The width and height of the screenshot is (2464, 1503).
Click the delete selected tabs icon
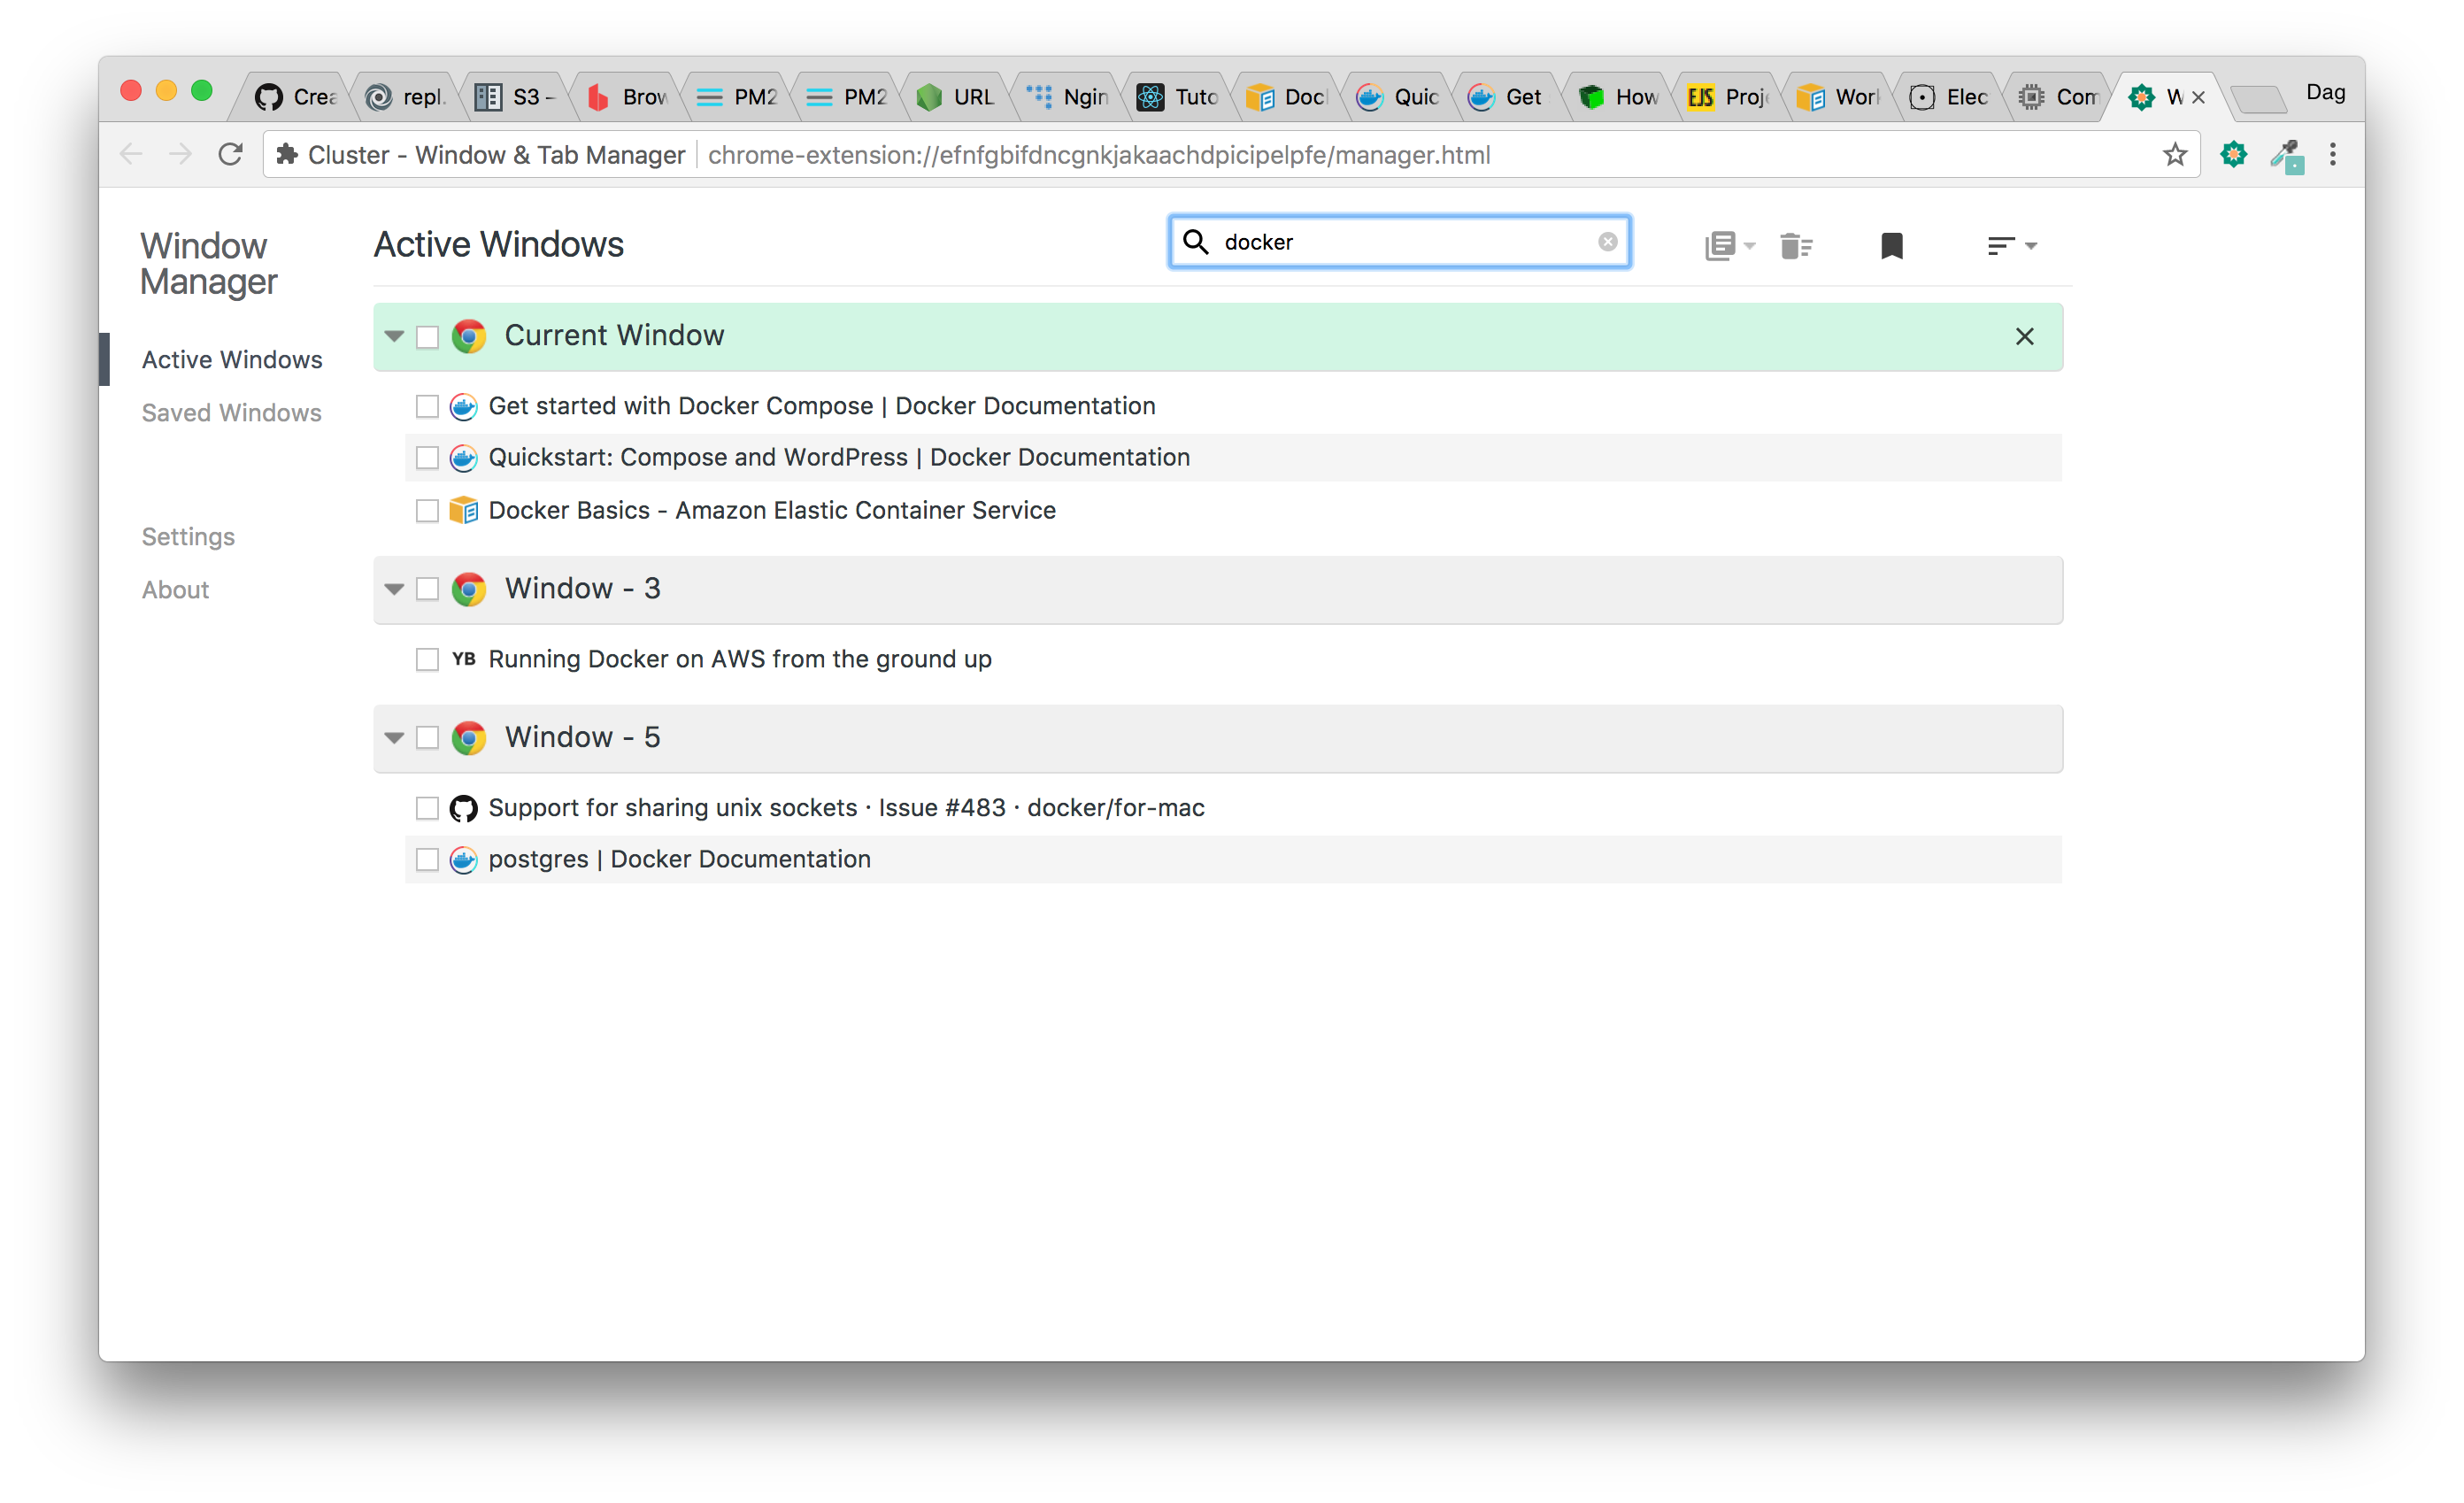point(1796,245)
